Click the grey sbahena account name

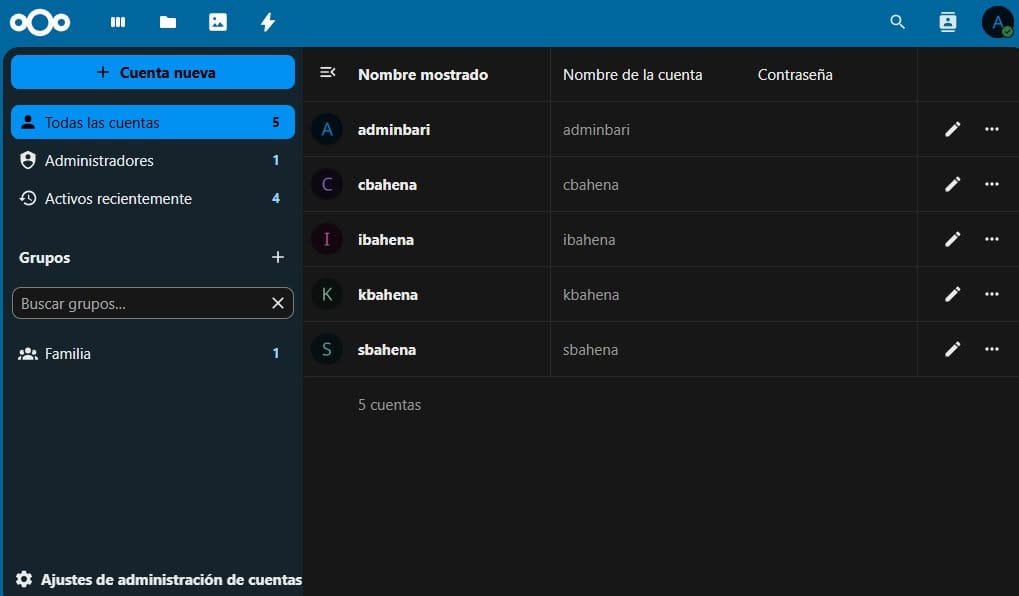tap(590, 350)
